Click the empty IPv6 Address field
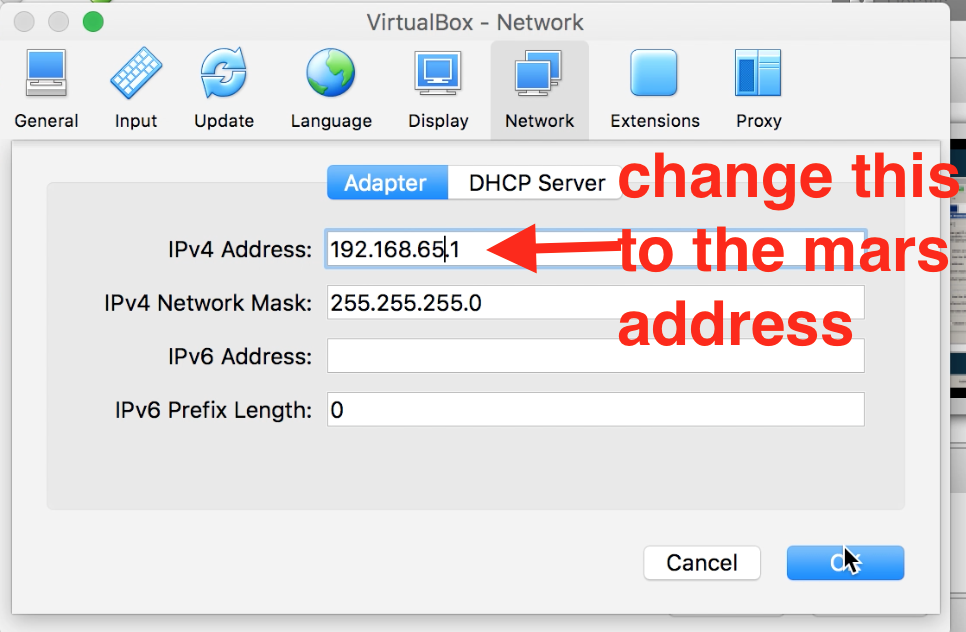This screenshot has width=966, height=632. pos(595,356)
